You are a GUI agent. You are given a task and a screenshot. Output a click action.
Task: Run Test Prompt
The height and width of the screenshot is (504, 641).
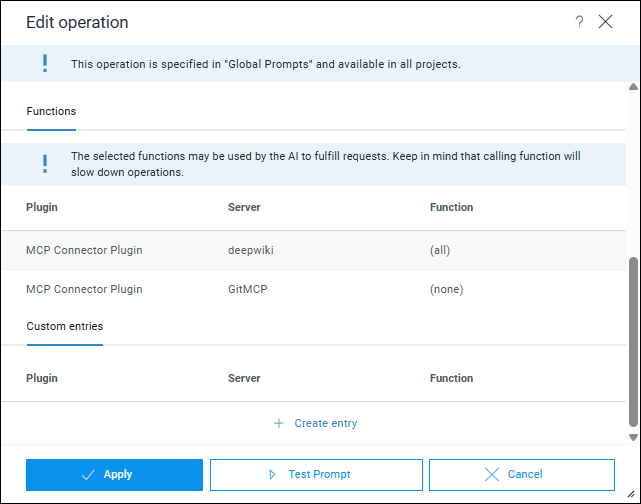pyautogui.click(x=316, y=474)
